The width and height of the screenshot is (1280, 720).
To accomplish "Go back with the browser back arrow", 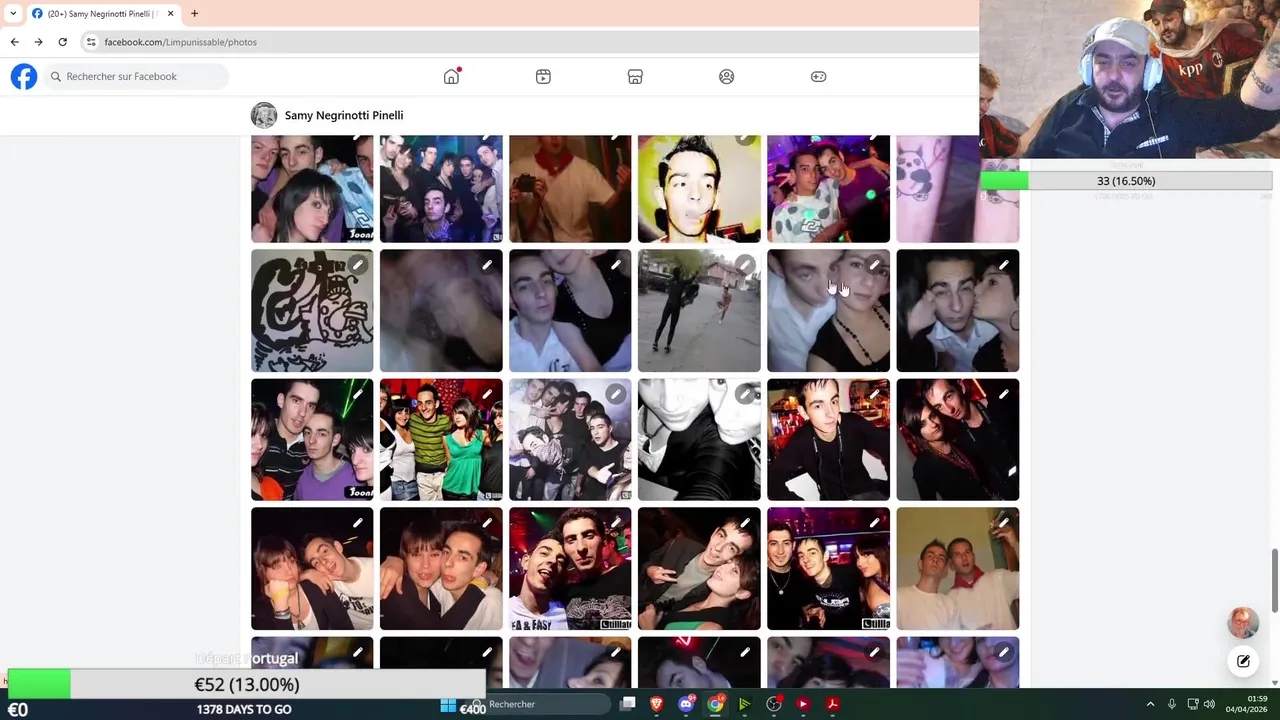I will pyautogui.click(x=14, y=42).
